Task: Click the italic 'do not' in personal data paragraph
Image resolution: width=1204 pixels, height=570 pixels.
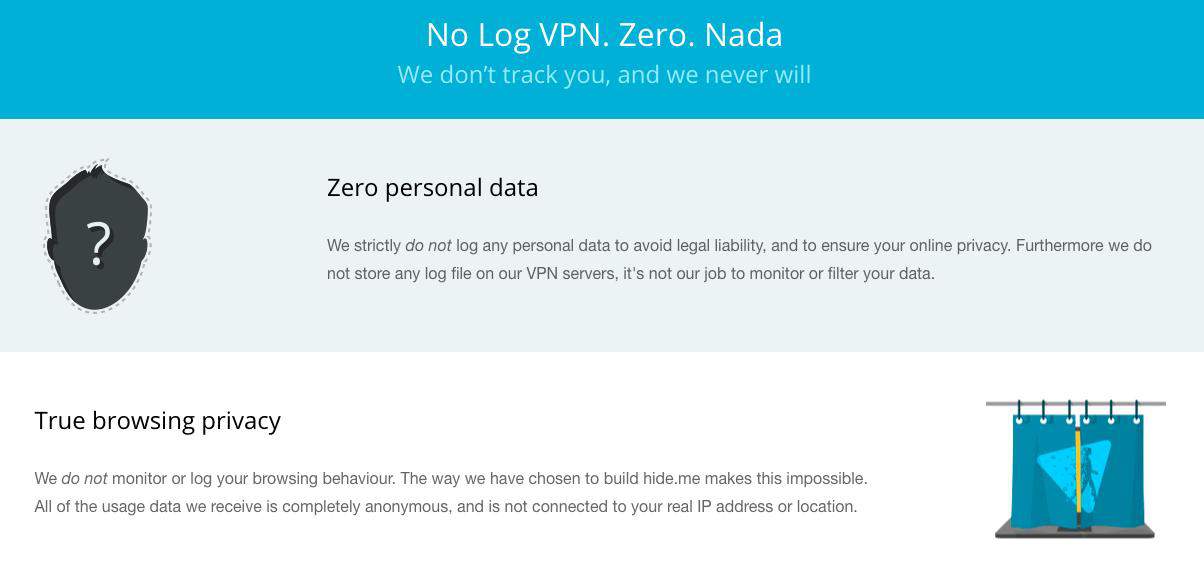Action: (x=428, y=245)
